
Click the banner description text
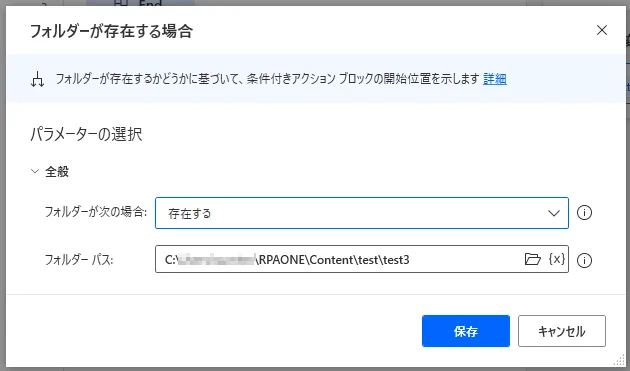[x=268, y=79]
